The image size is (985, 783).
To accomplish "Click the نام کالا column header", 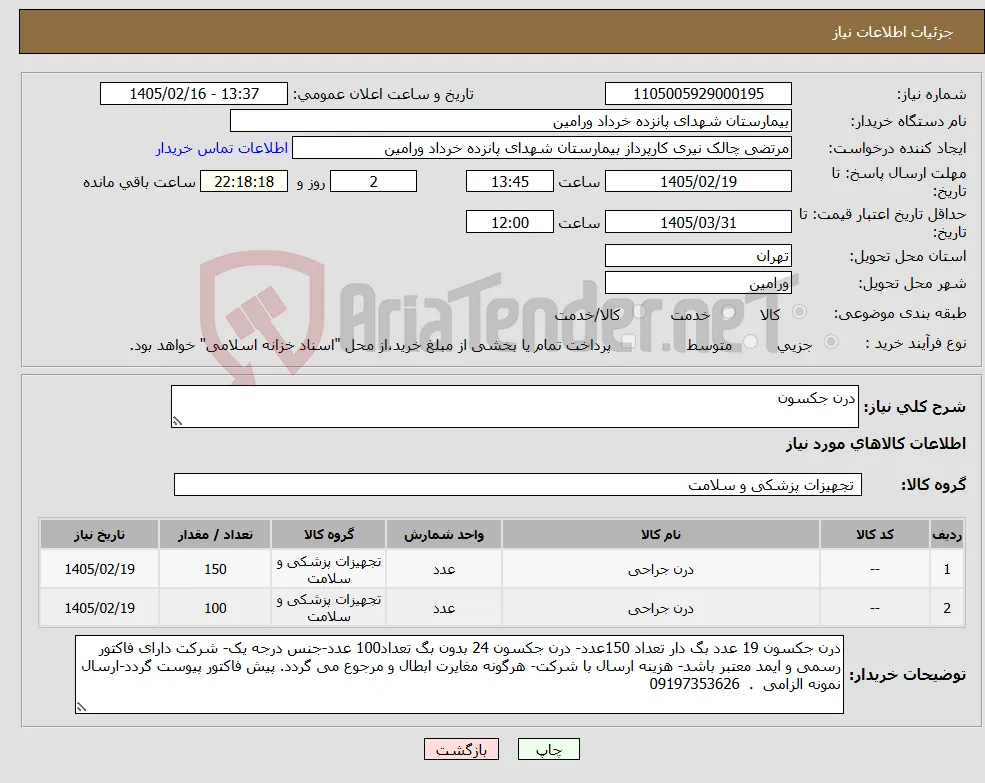I will point(660,535).
